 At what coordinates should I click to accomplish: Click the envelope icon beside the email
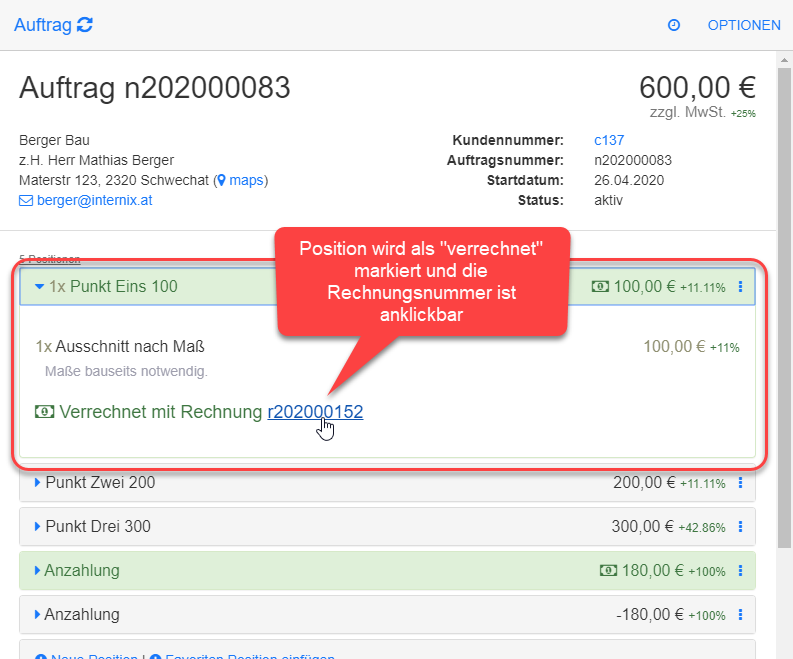26,201
